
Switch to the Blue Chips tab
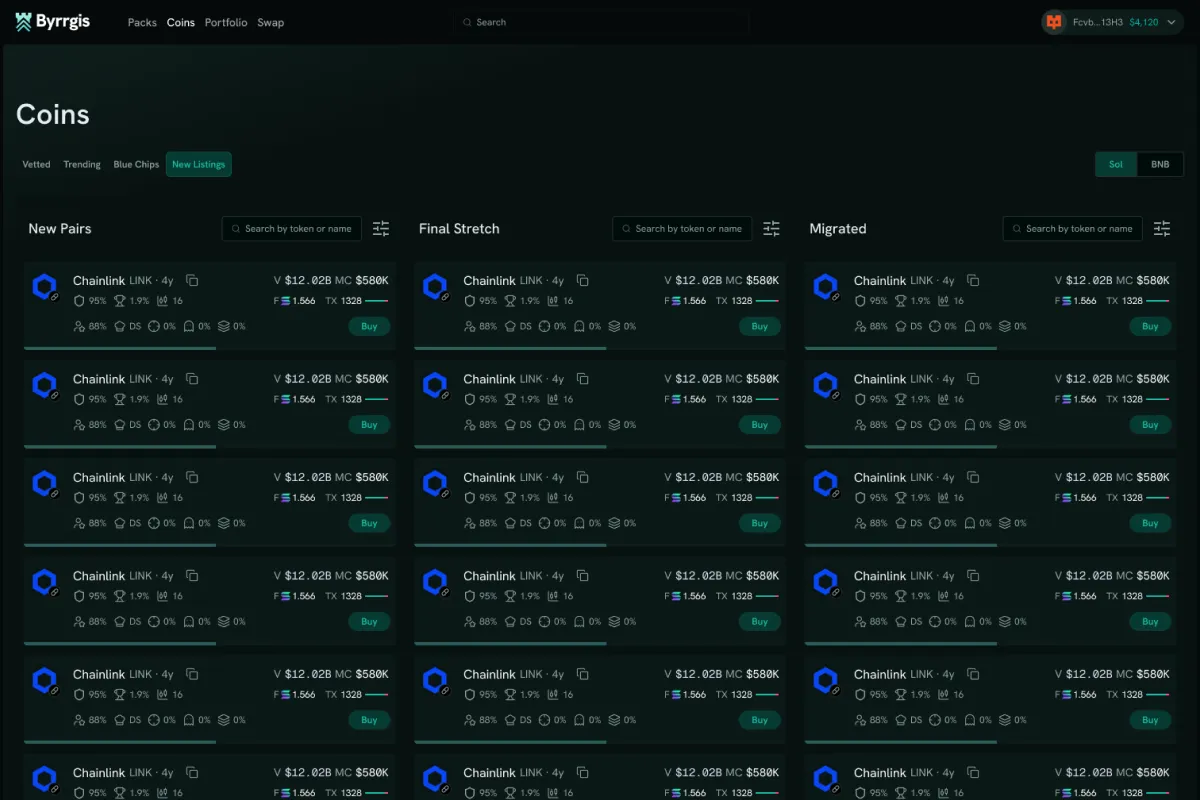pyautogui.click(x=136, y=164)
